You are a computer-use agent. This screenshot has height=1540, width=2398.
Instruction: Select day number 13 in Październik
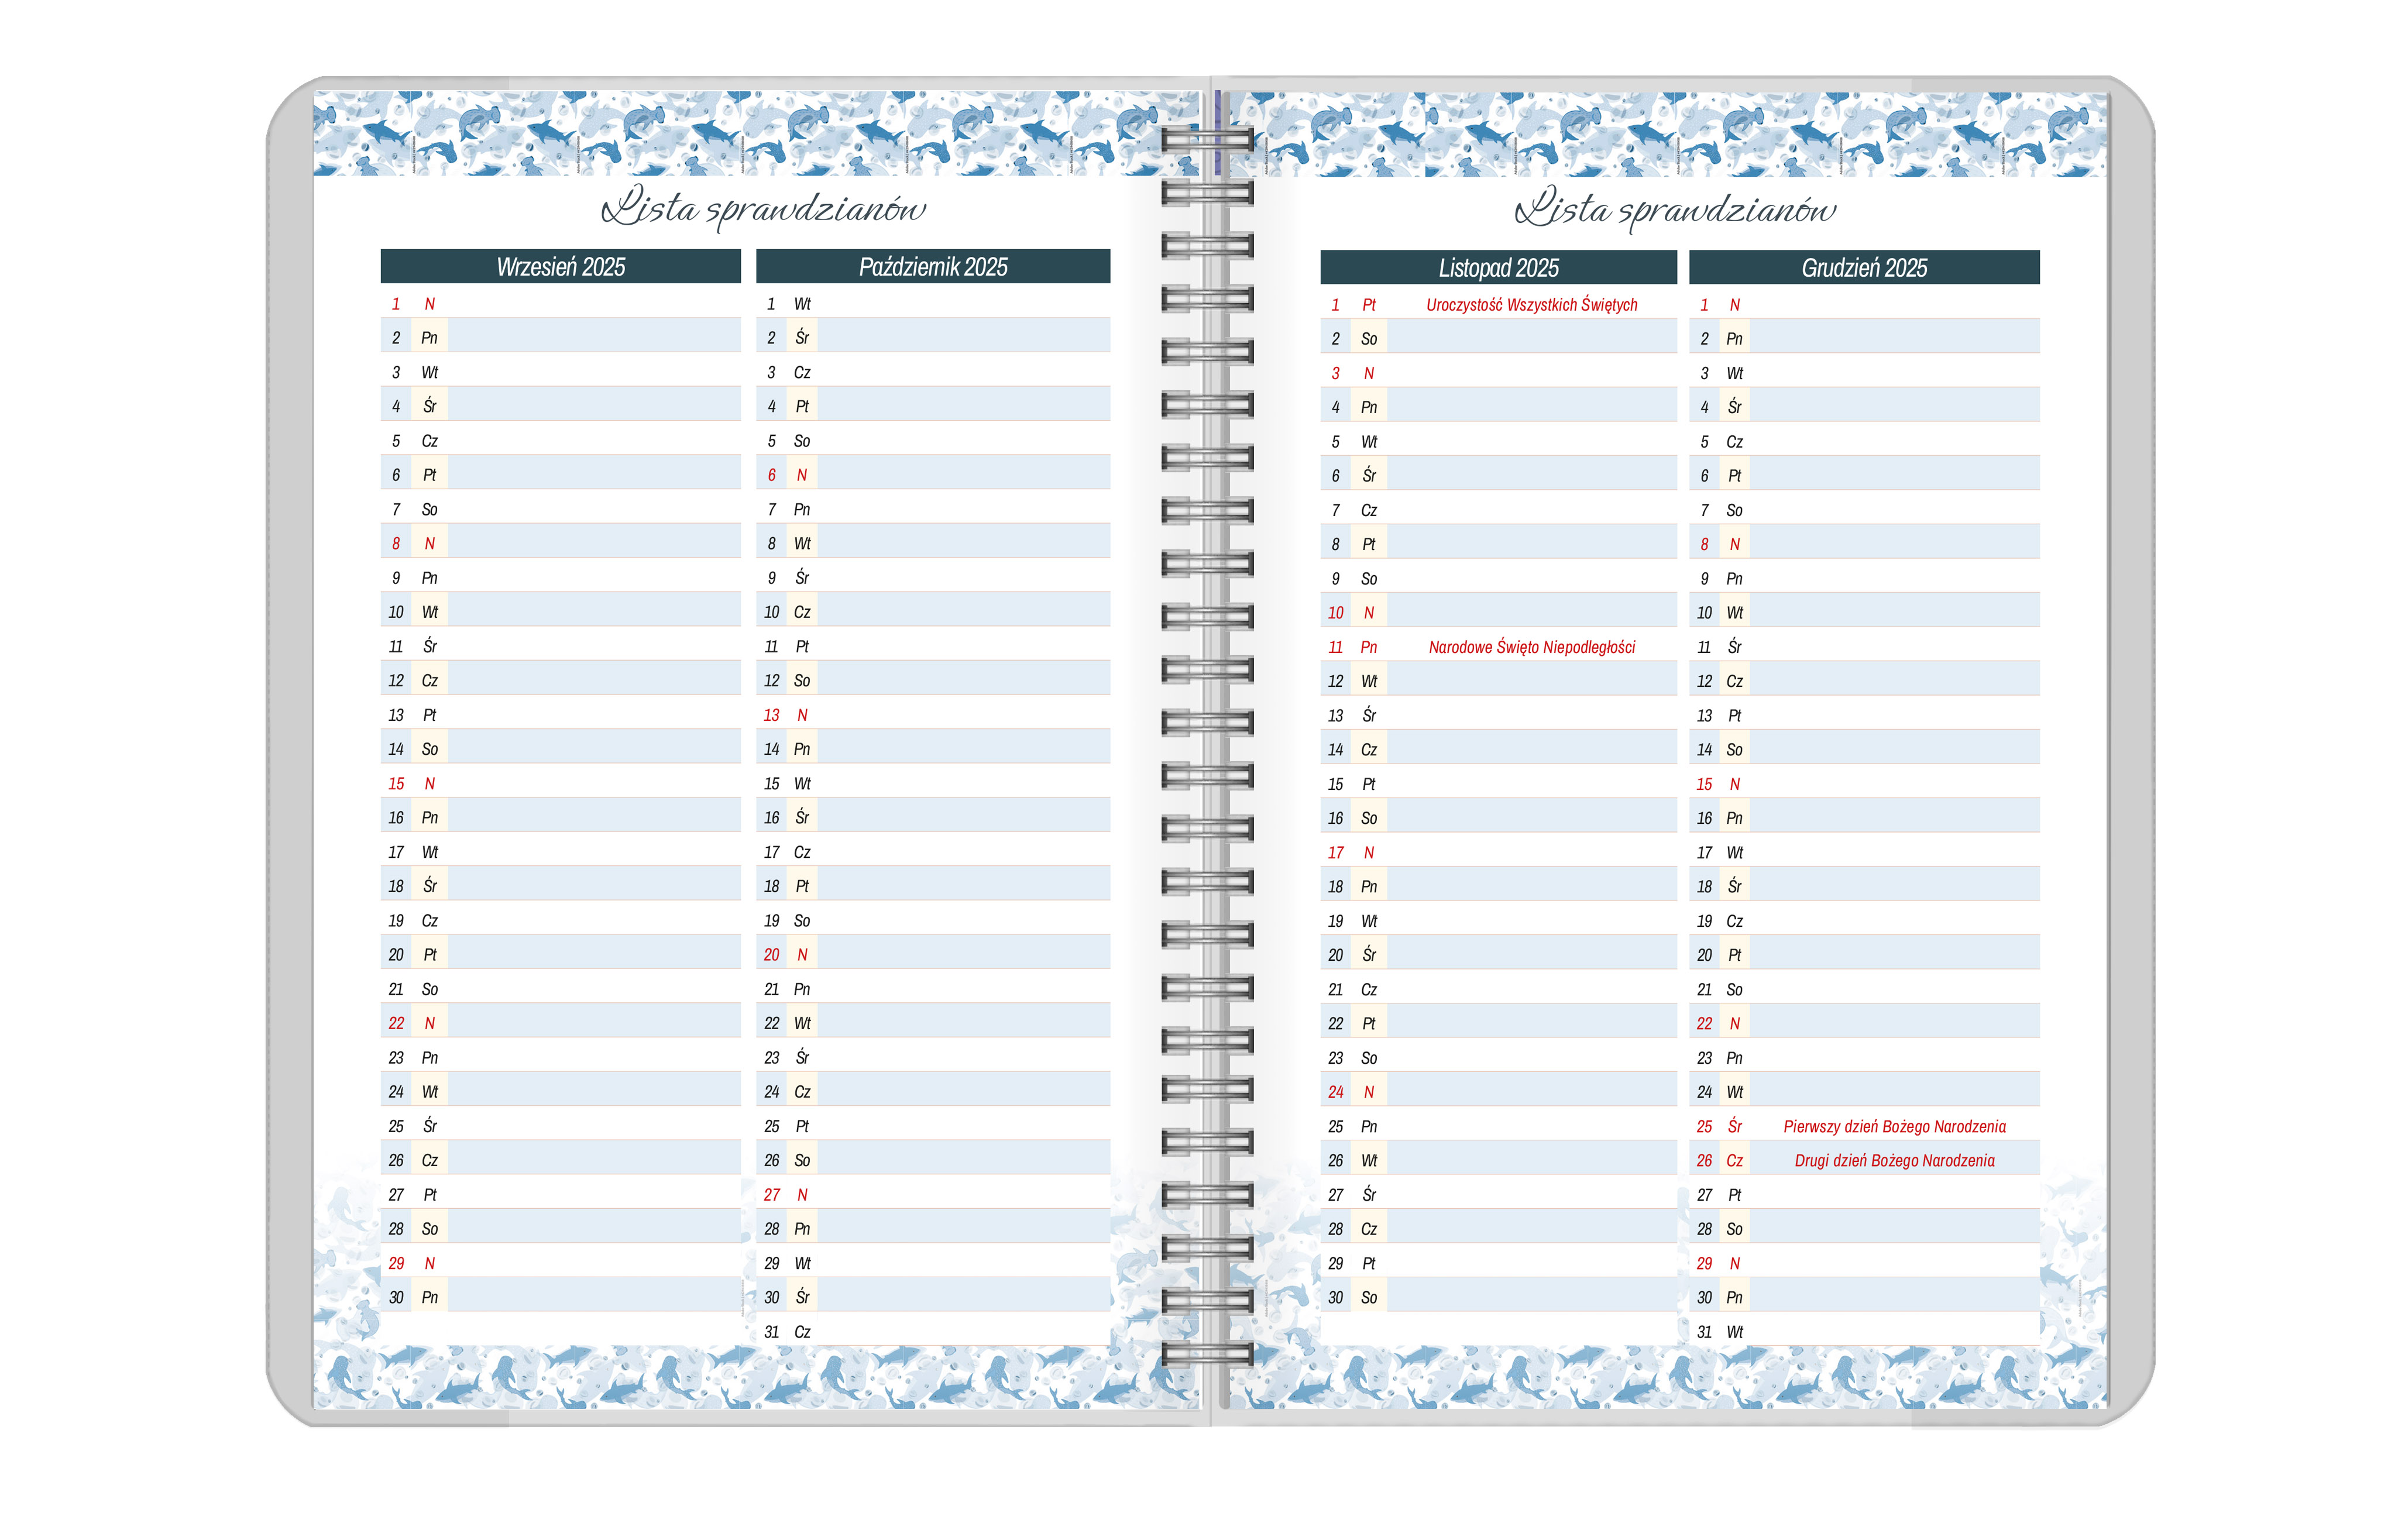[x=771, y=715]
